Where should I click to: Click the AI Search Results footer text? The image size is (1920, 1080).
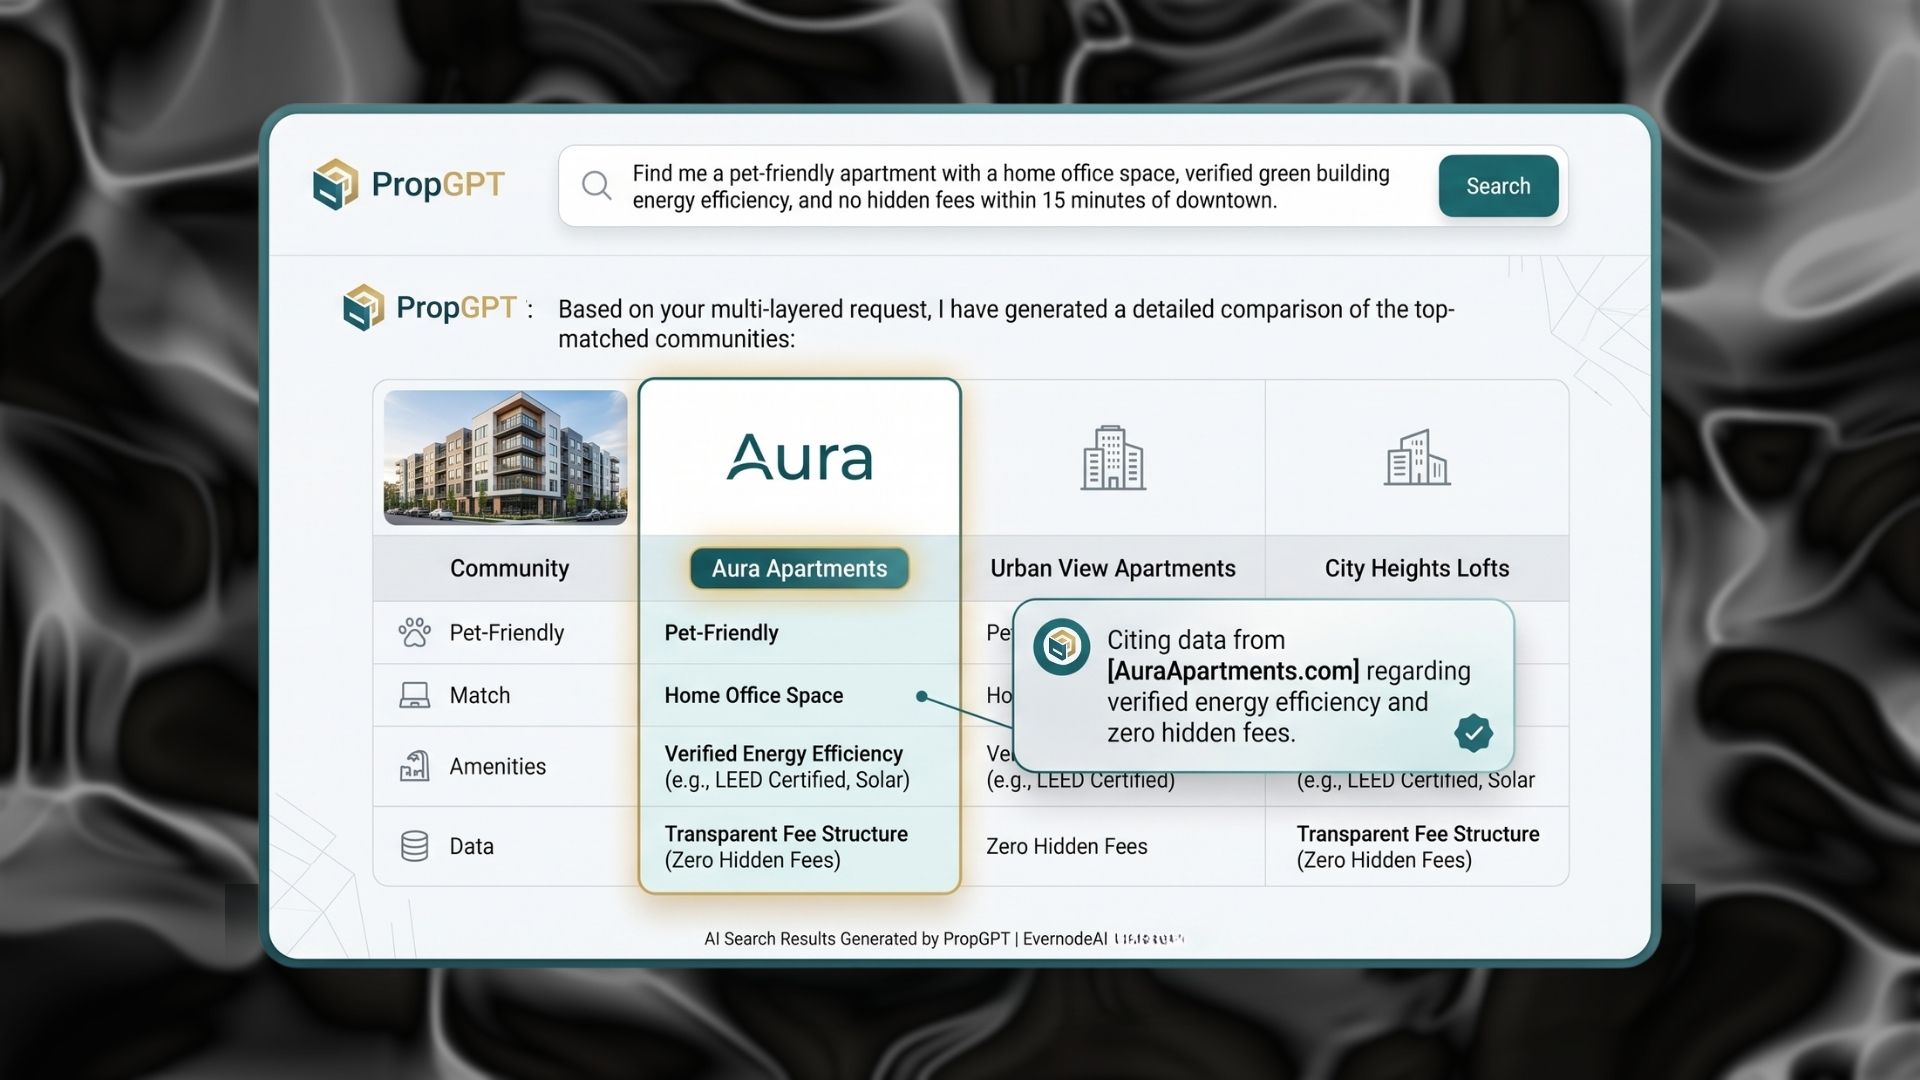[x=944, y=939]
